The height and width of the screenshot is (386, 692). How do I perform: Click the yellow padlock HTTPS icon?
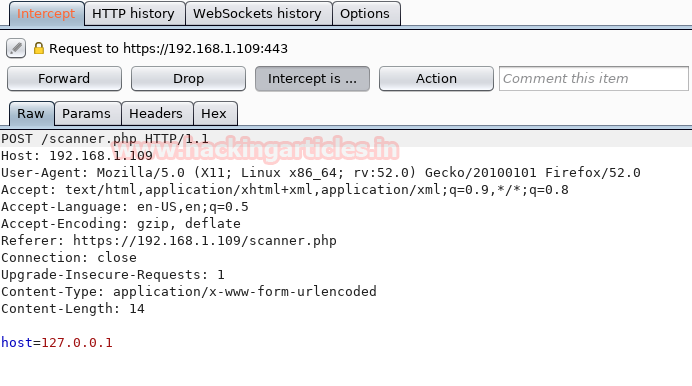click(39, 48)
